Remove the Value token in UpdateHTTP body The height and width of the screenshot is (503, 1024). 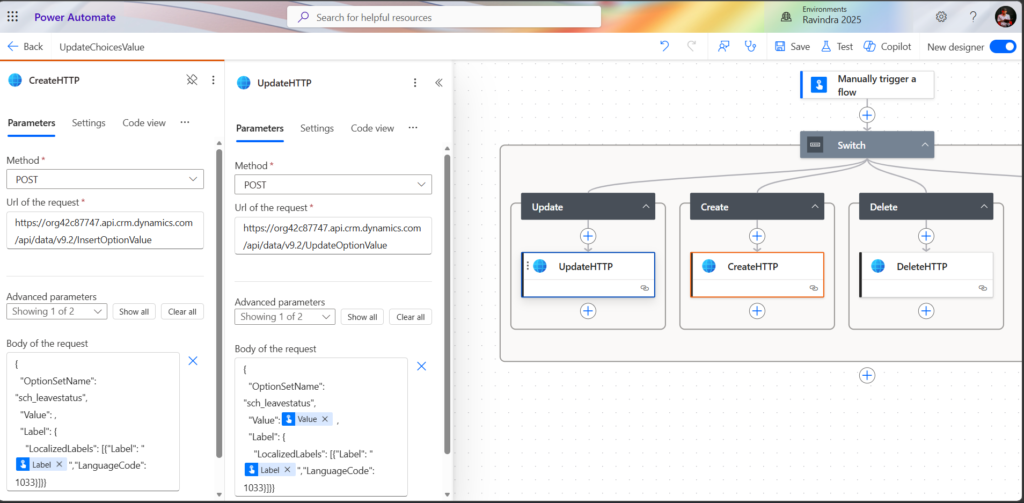(x=325, y=419)
